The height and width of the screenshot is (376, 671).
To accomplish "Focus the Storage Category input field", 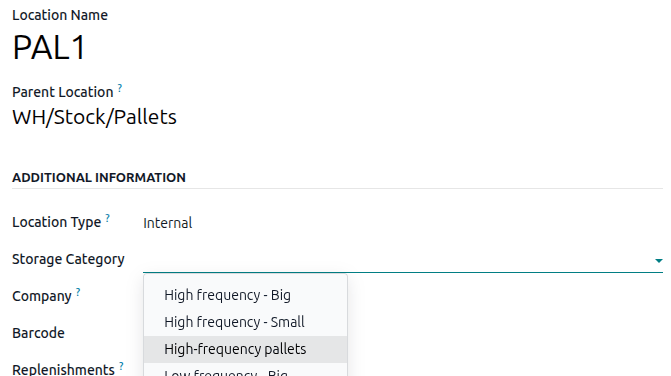I will (x=397, y=260).
